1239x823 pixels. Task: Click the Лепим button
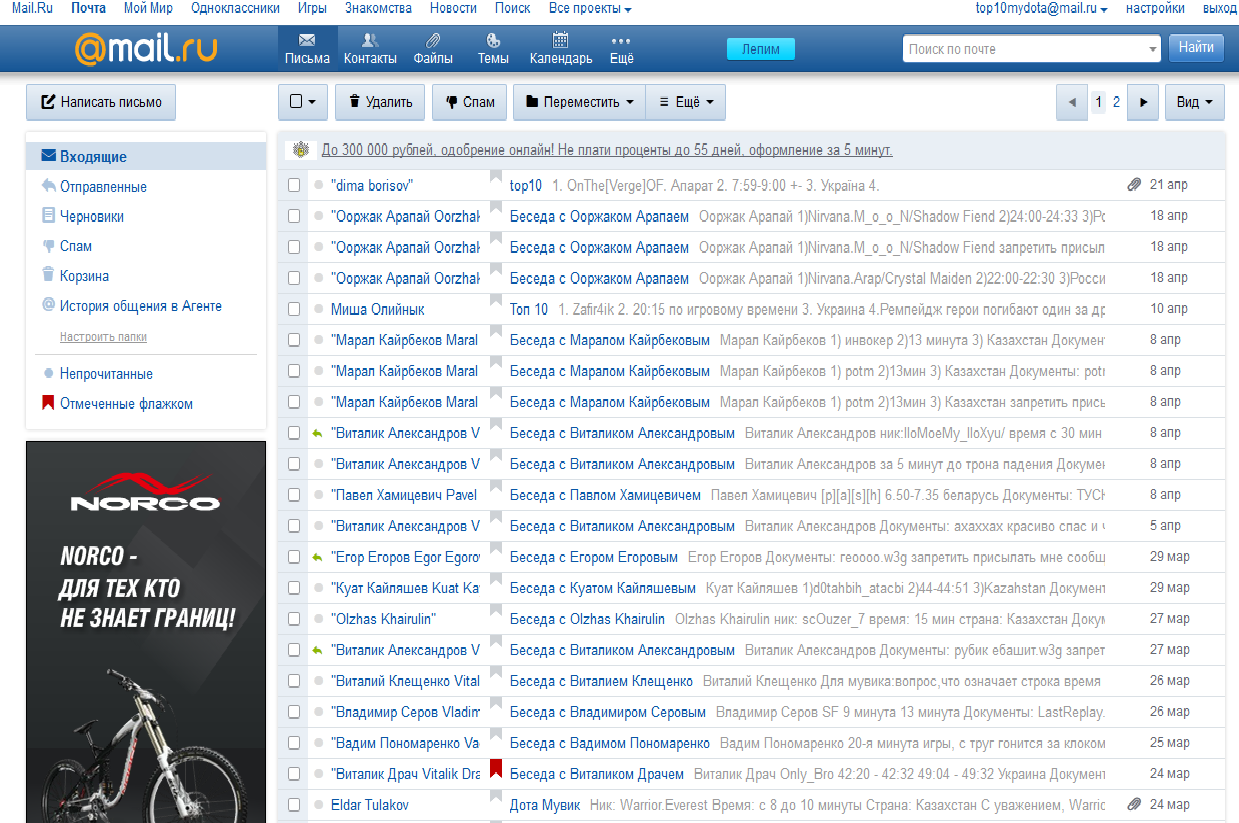761,49
